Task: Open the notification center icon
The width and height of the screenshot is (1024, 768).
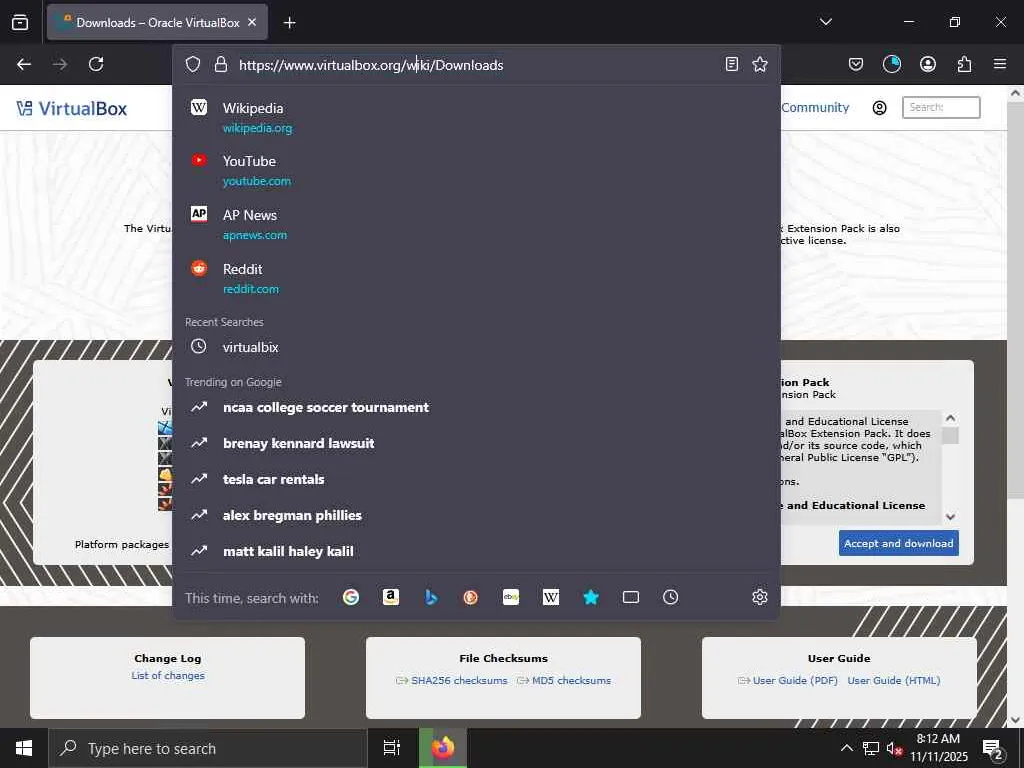Action: pos(993,749)
